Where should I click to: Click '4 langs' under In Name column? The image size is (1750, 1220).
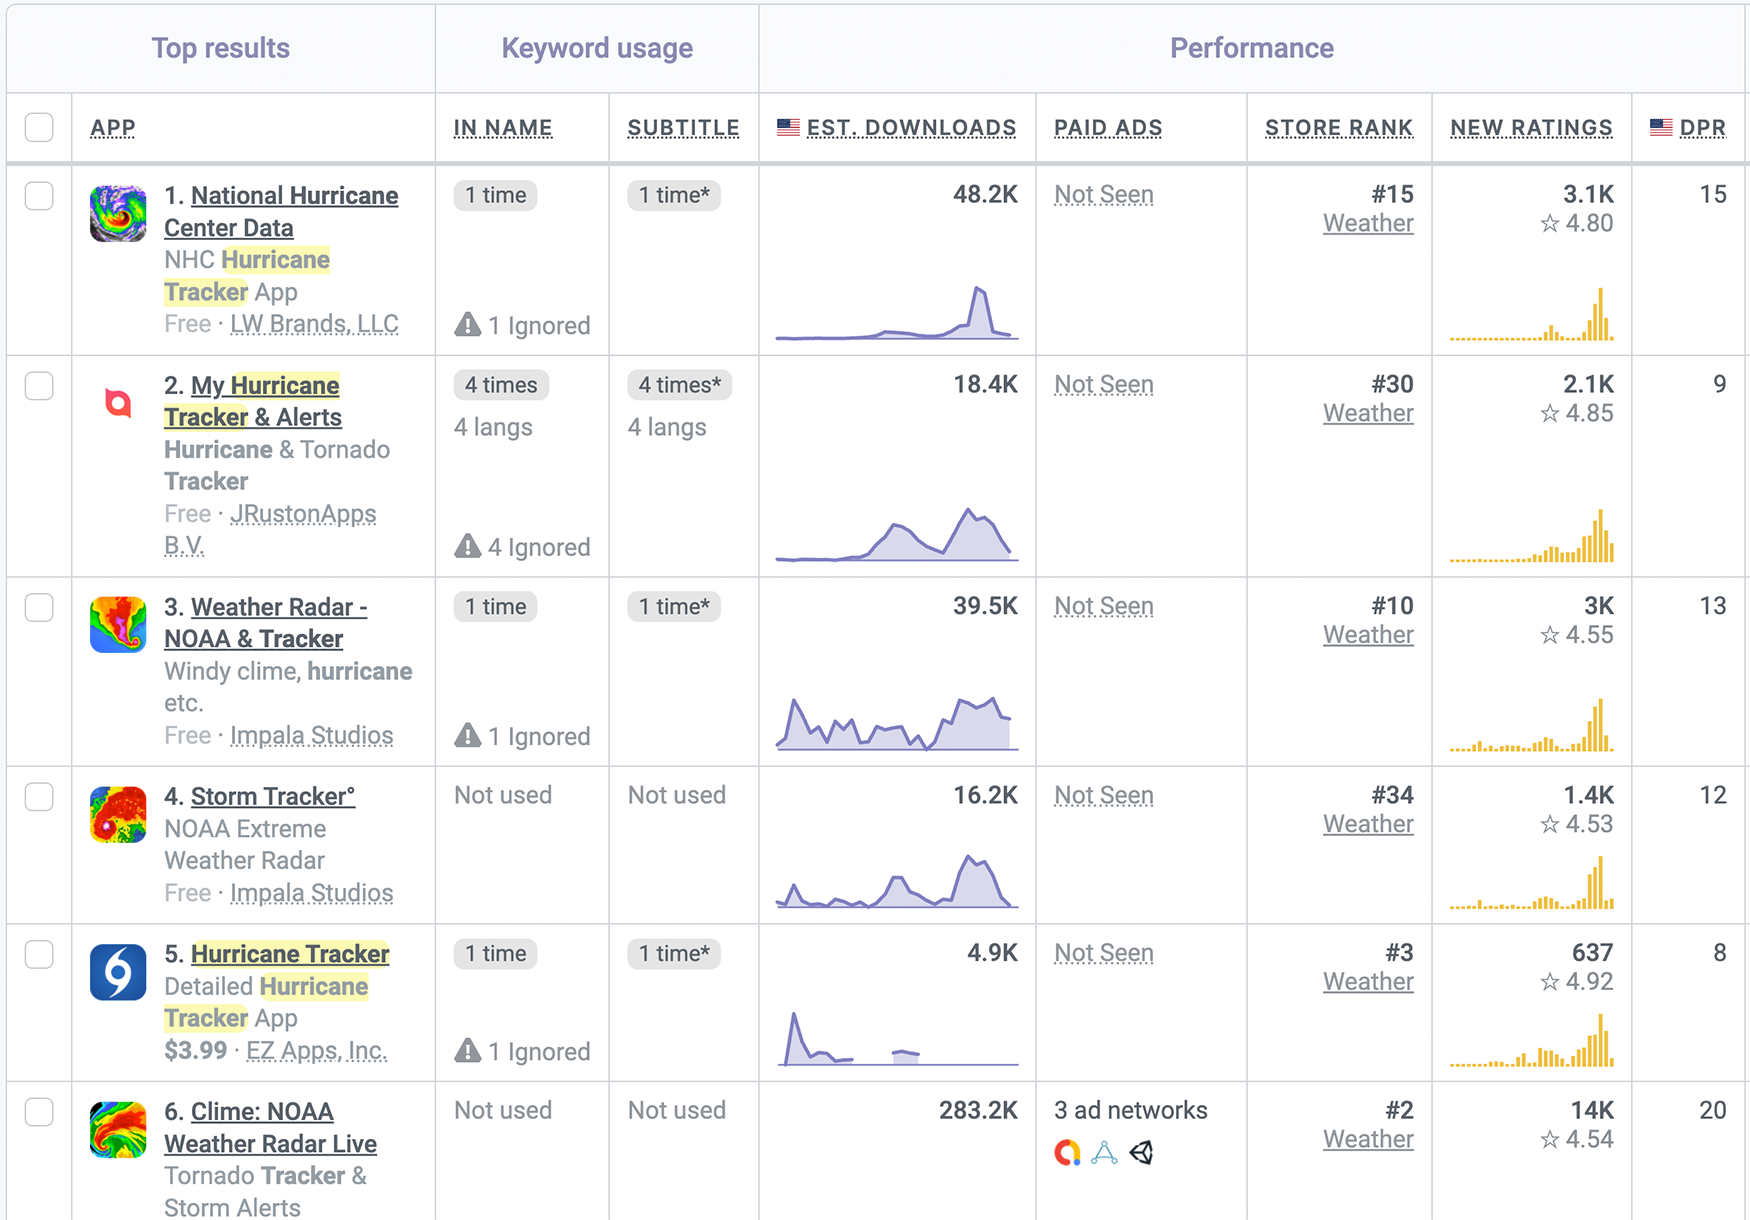point(493,427)
